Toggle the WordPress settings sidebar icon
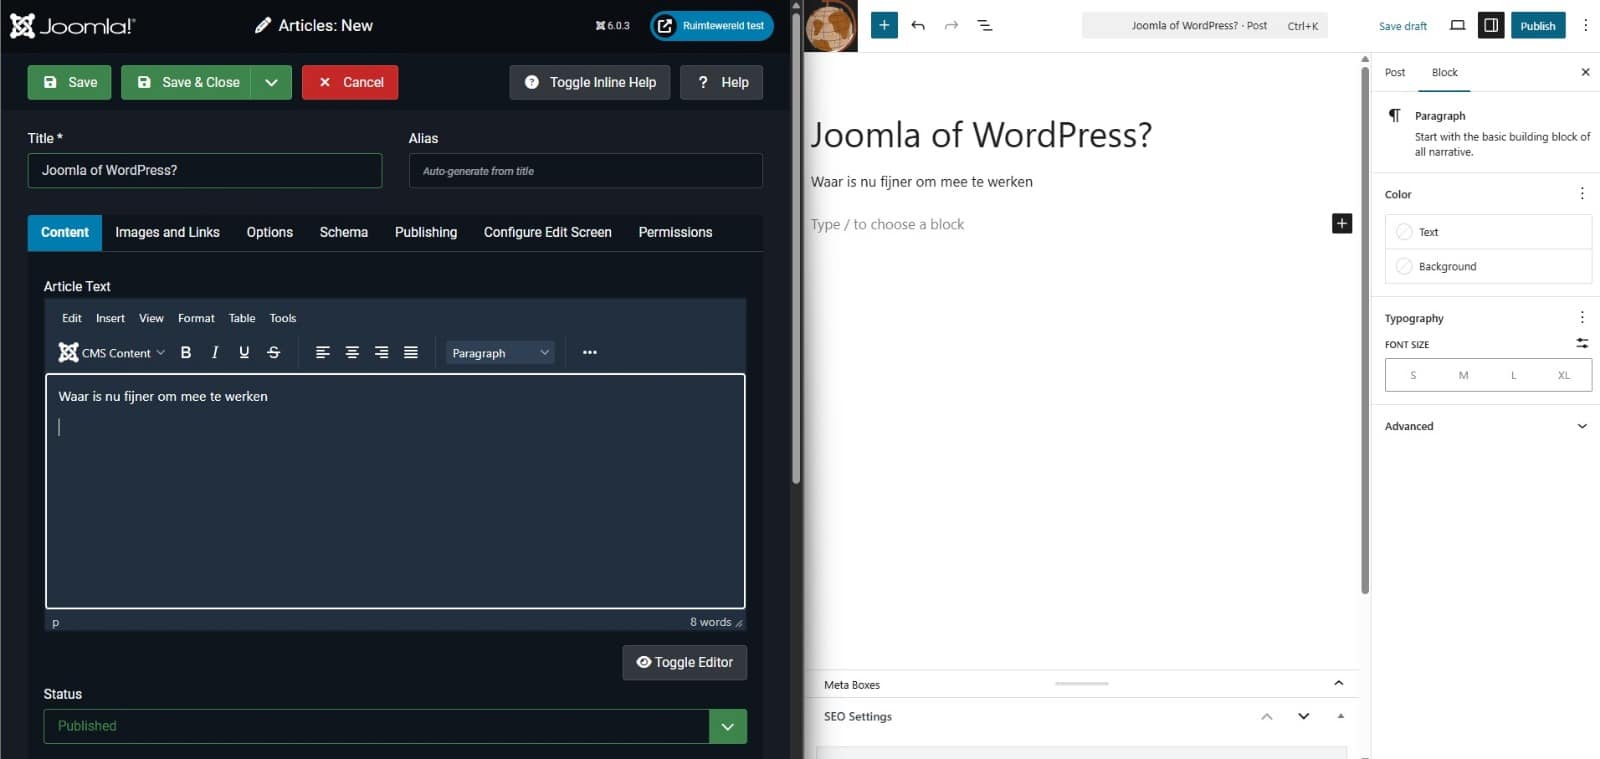 [1491, 25]
